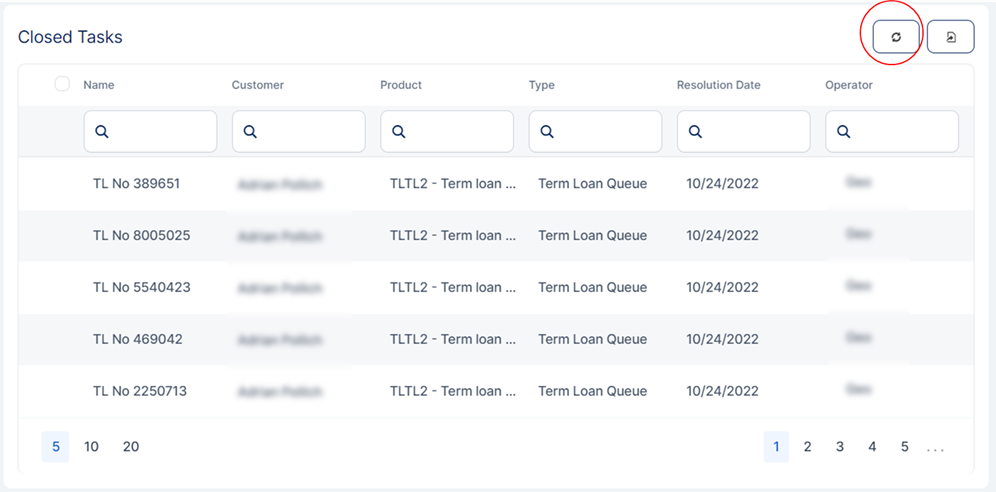Select the TL No 389651 row

point(136,184)
